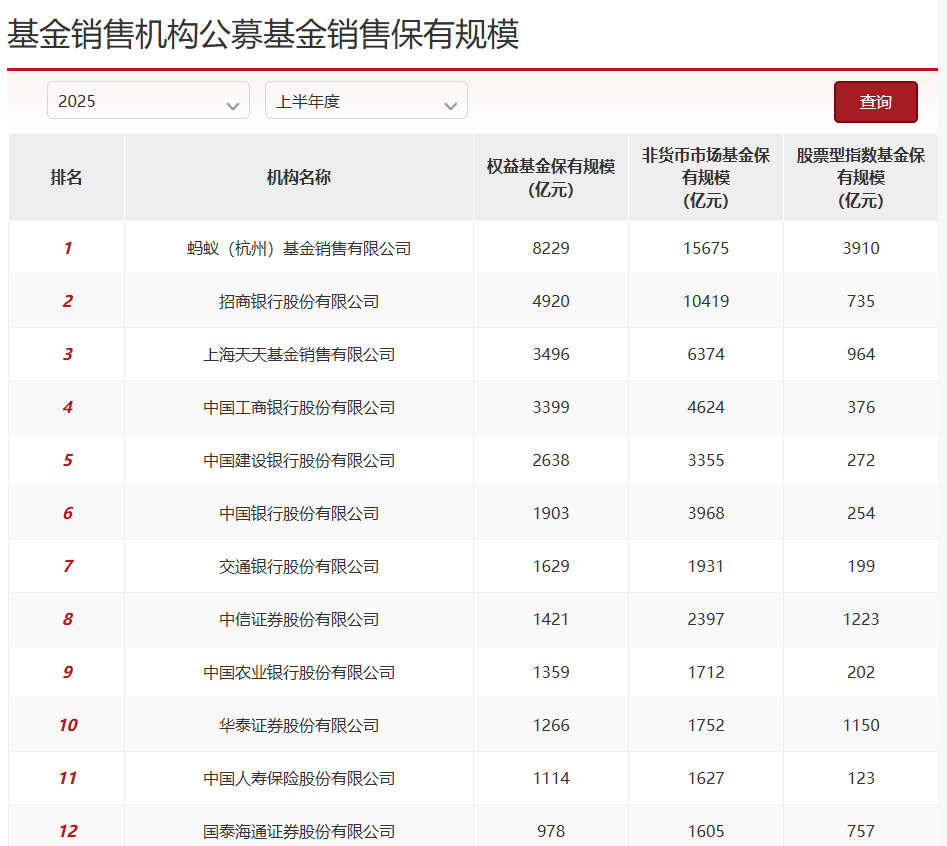Click index fund value 254

(x=861, y=514)
